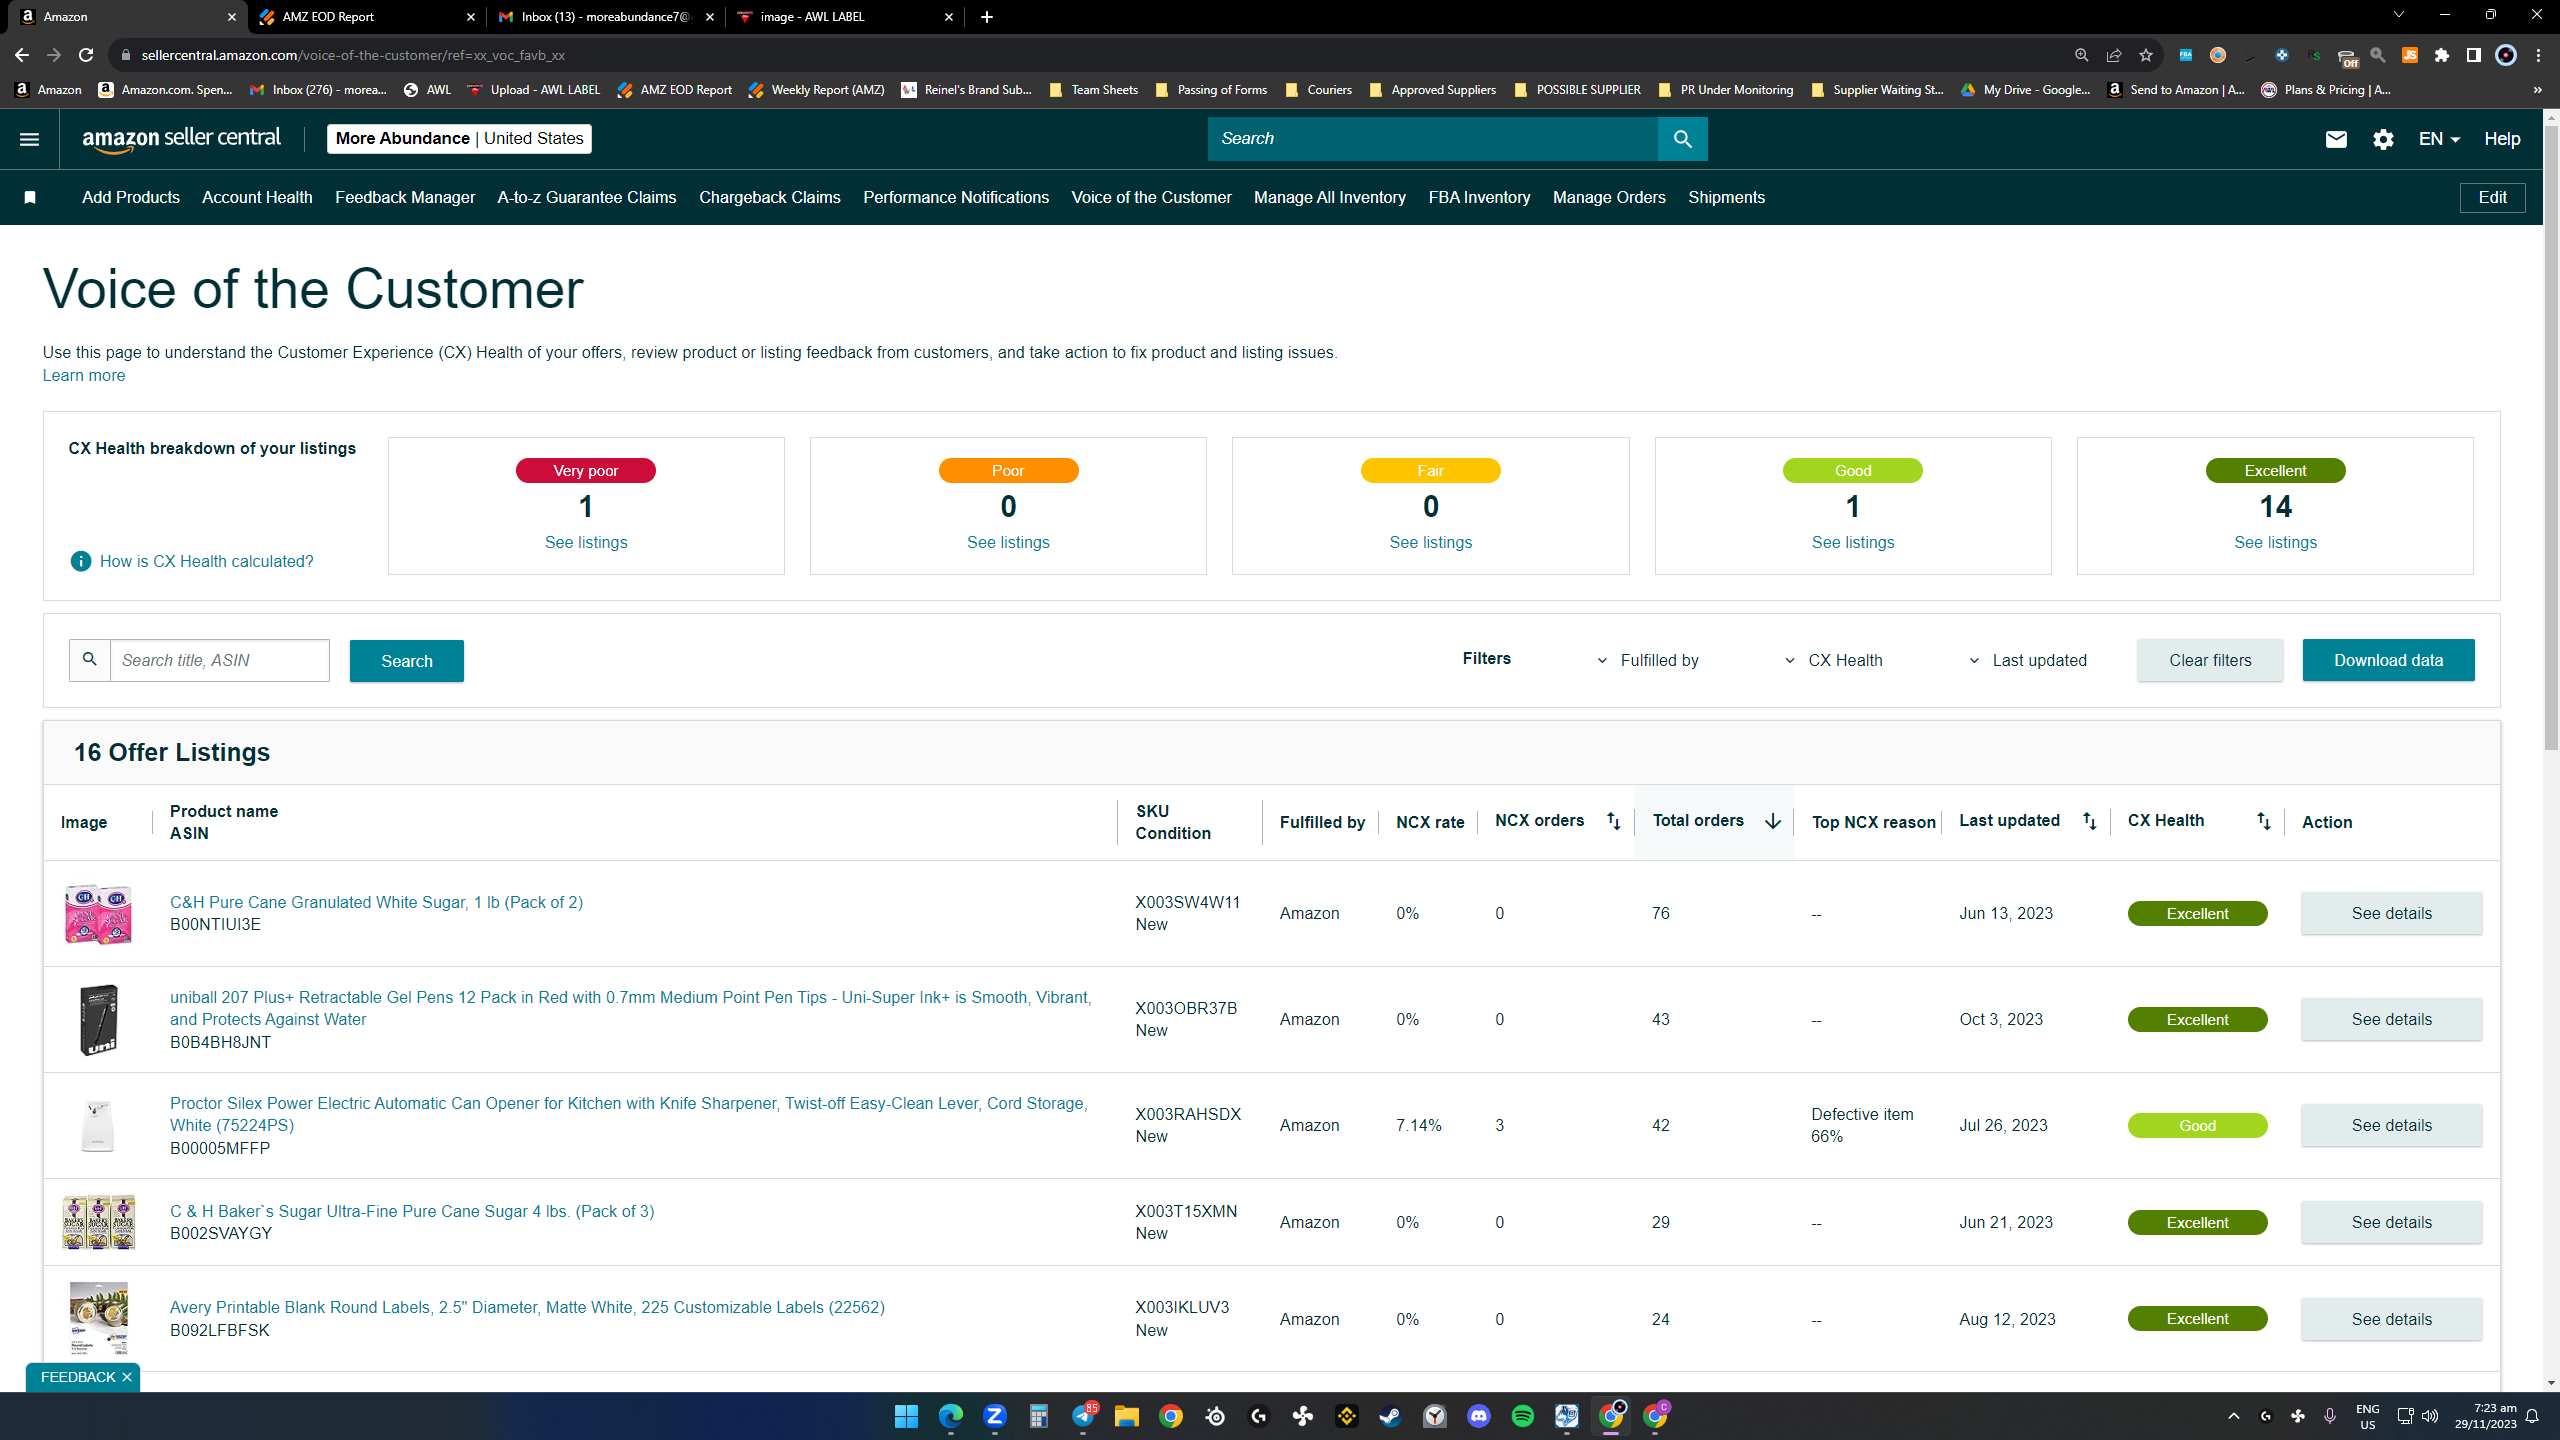Close the FEEDBACK tab with its X
Image resolution: width=2560 pixels, height=1440 pixels.
(x=127, y=1377)
